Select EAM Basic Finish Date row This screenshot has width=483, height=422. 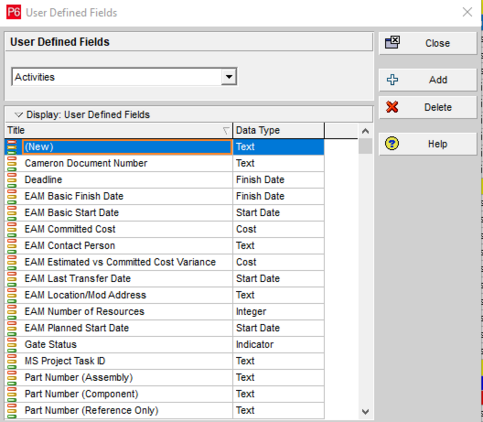(165, 196)
